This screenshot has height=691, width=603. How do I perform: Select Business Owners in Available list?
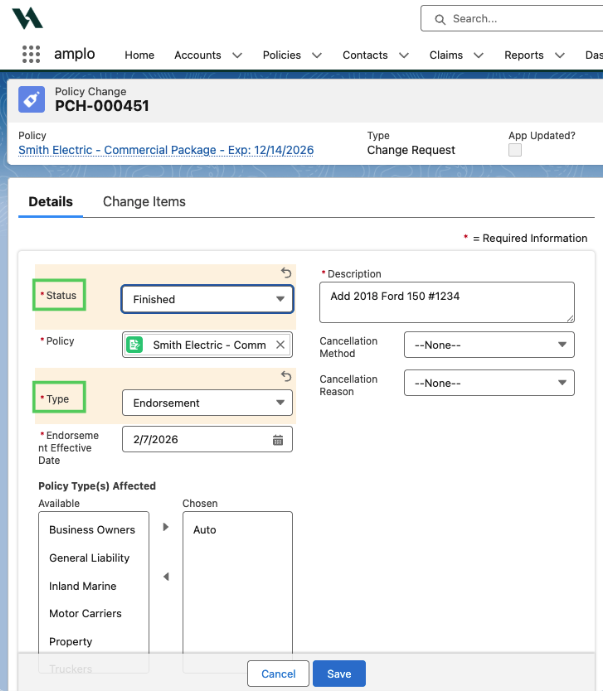pyautogui.click(x=92, y=530)
